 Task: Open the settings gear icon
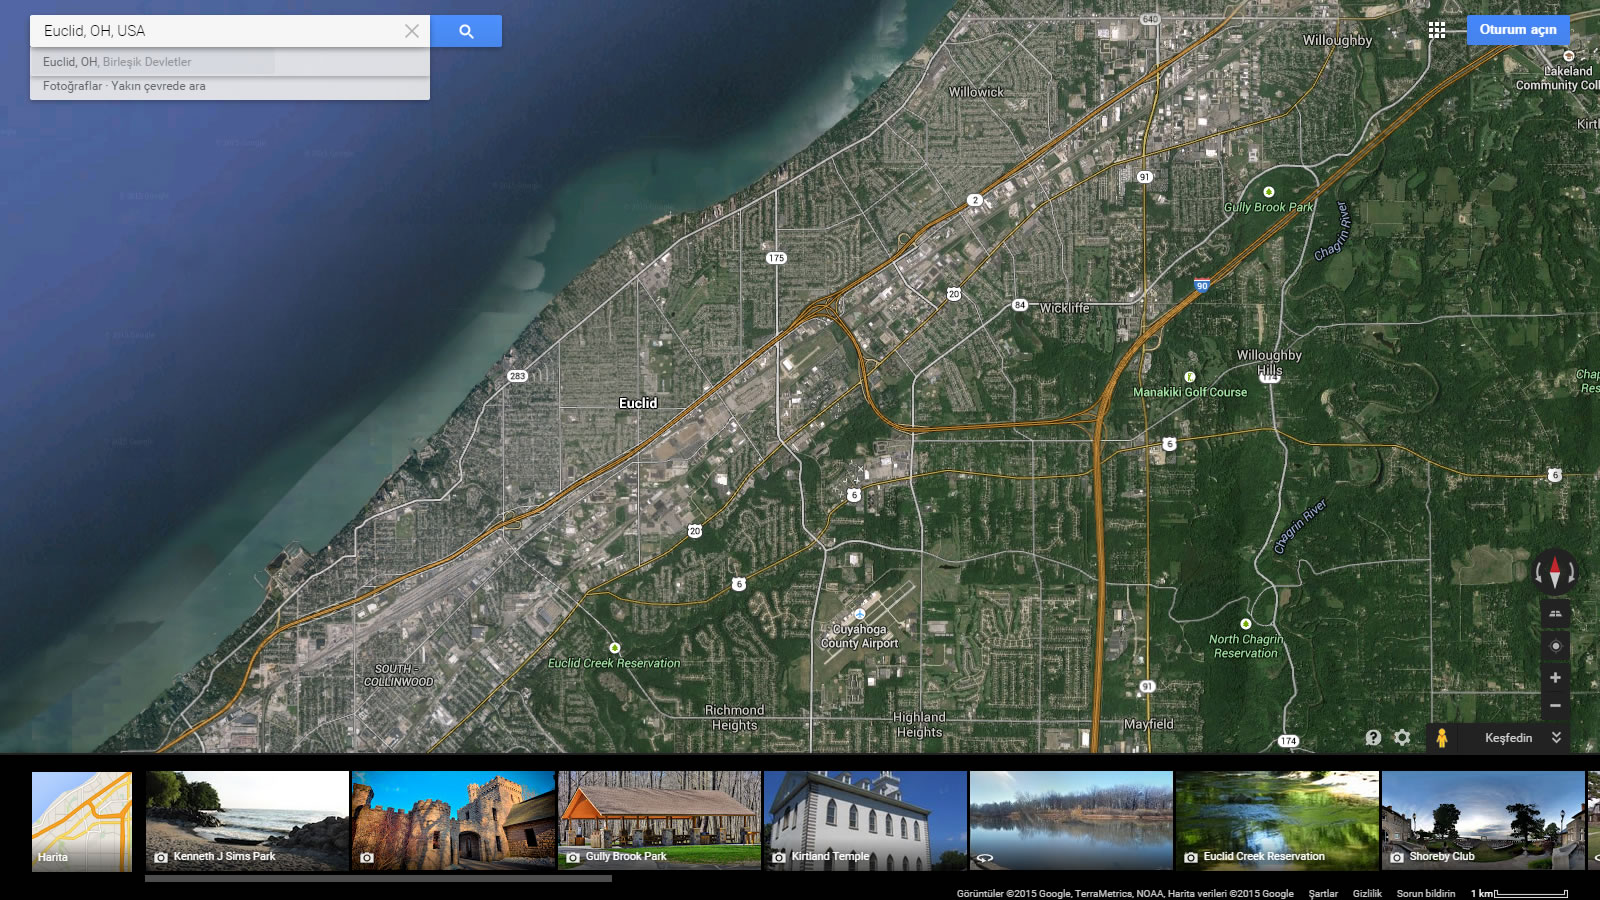(1402, 738)
